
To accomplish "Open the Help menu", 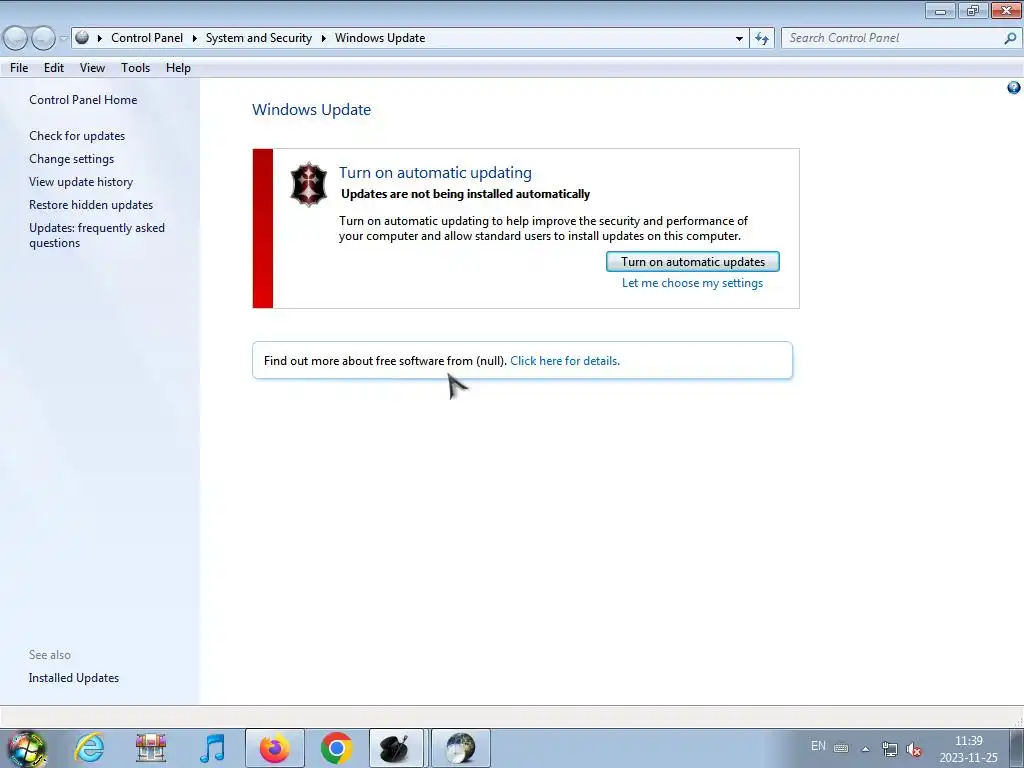I will (178, 68).
